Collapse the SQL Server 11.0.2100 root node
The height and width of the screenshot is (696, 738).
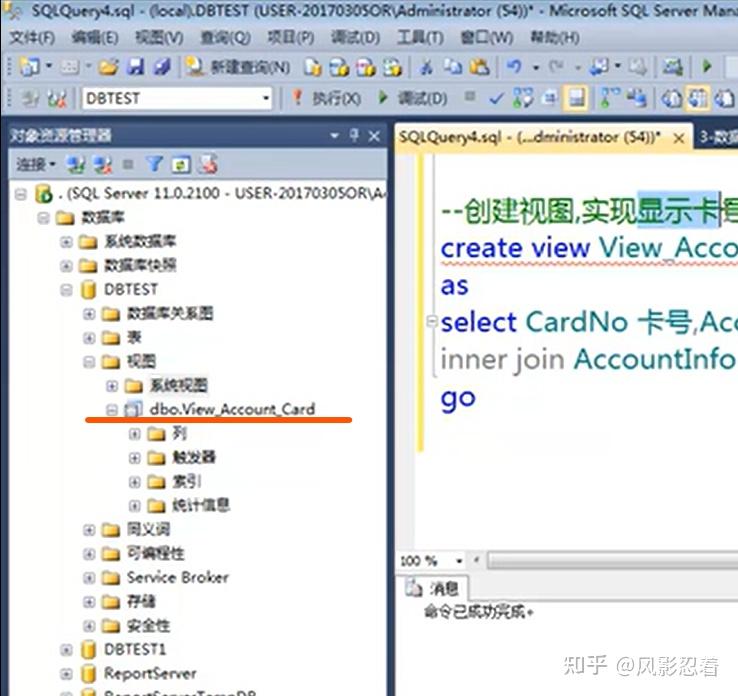click(x=20, y=194)
